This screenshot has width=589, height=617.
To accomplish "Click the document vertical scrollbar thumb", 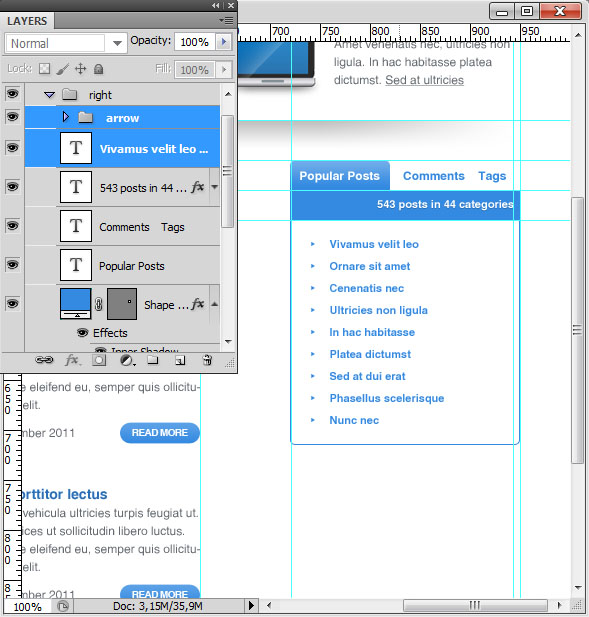I will pos(577,330).
